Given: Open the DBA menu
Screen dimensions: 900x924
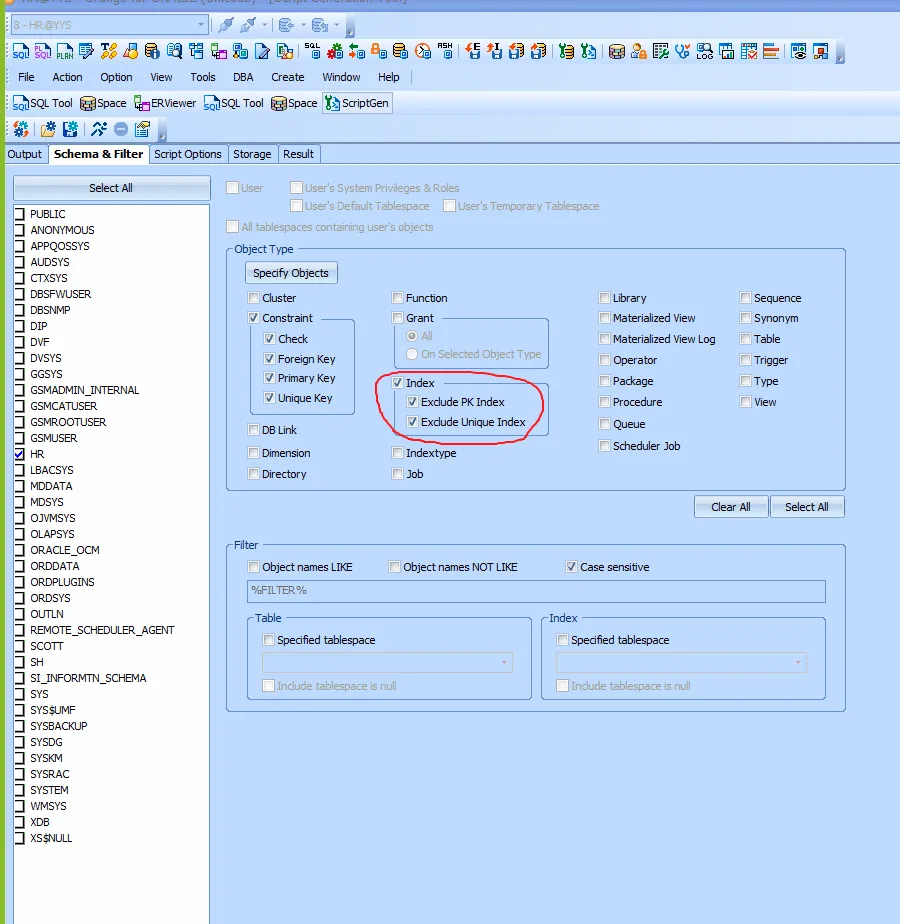Looking at the screenshot, I should pyautogui.click(x=243, y=77).
